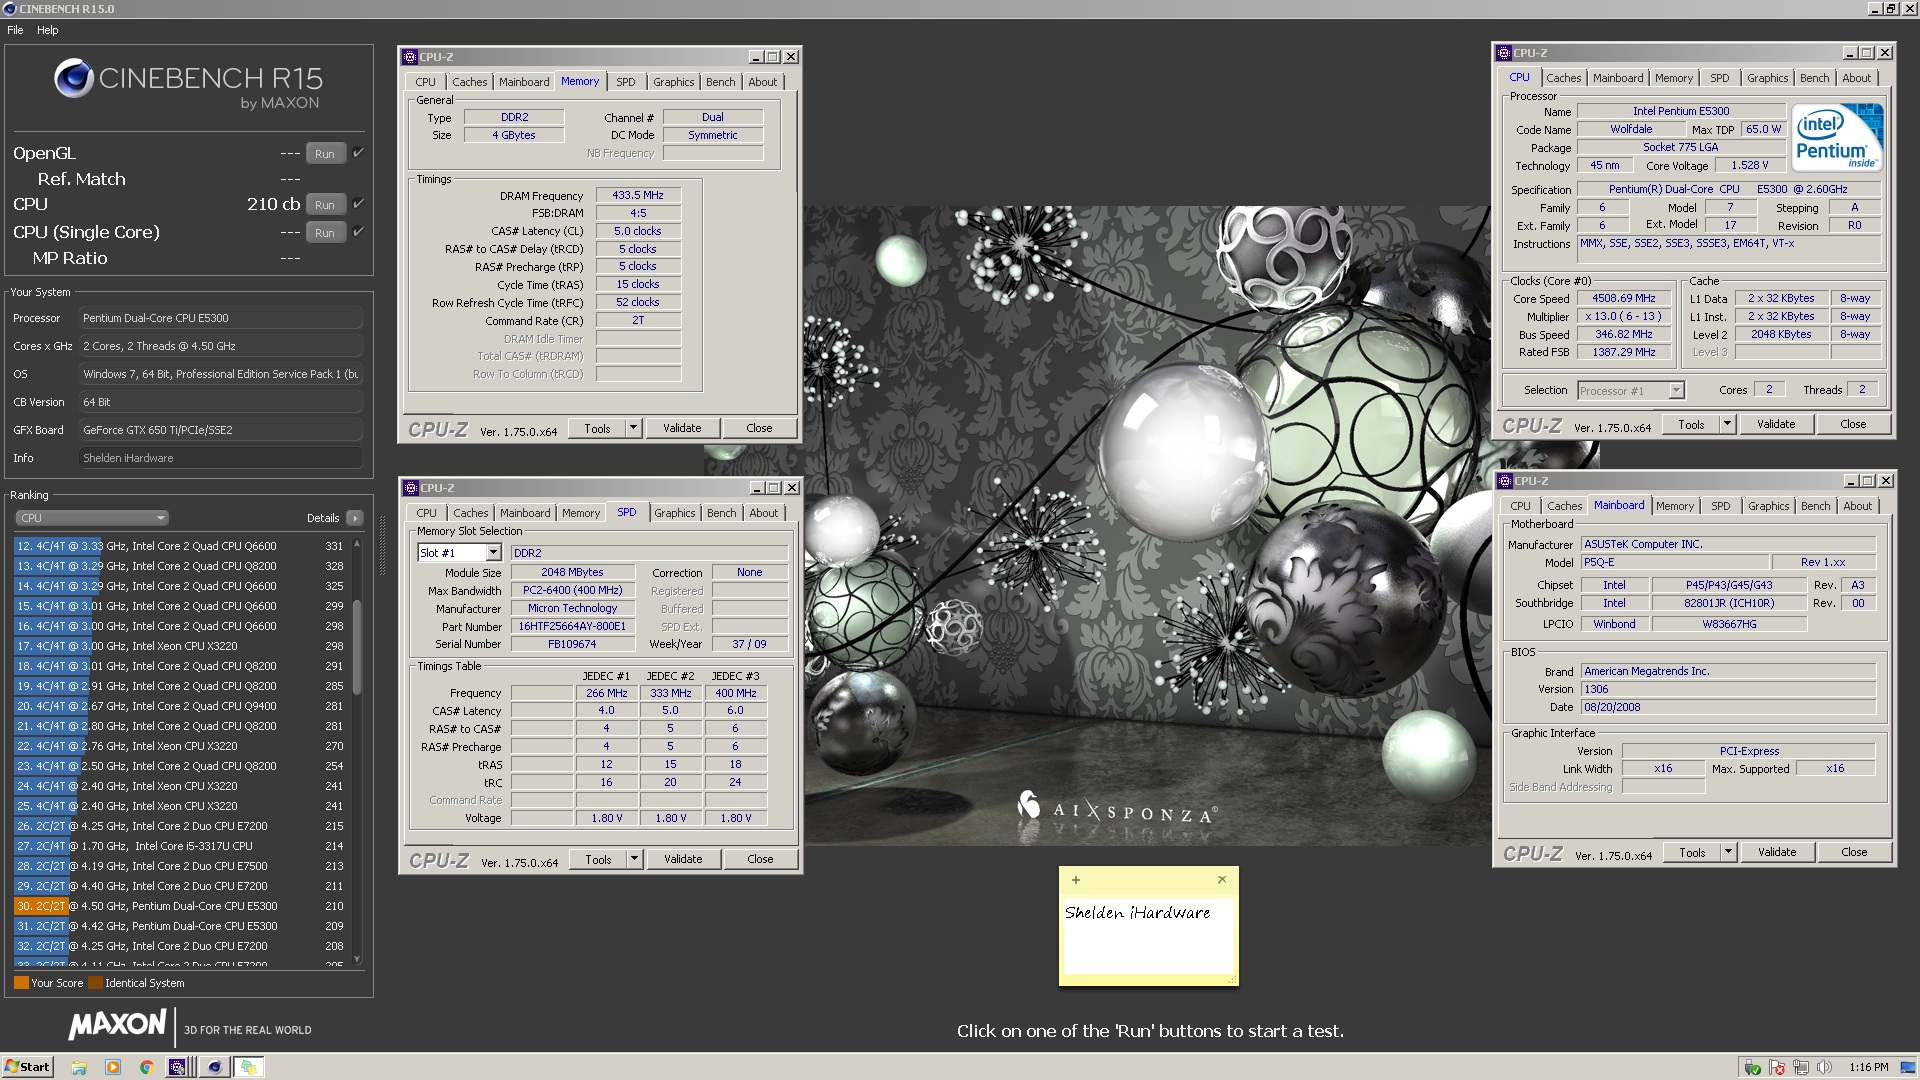Click the Cinebench R15 sphere logo
The image size is (1920, 1080).
tap(74, 78)
